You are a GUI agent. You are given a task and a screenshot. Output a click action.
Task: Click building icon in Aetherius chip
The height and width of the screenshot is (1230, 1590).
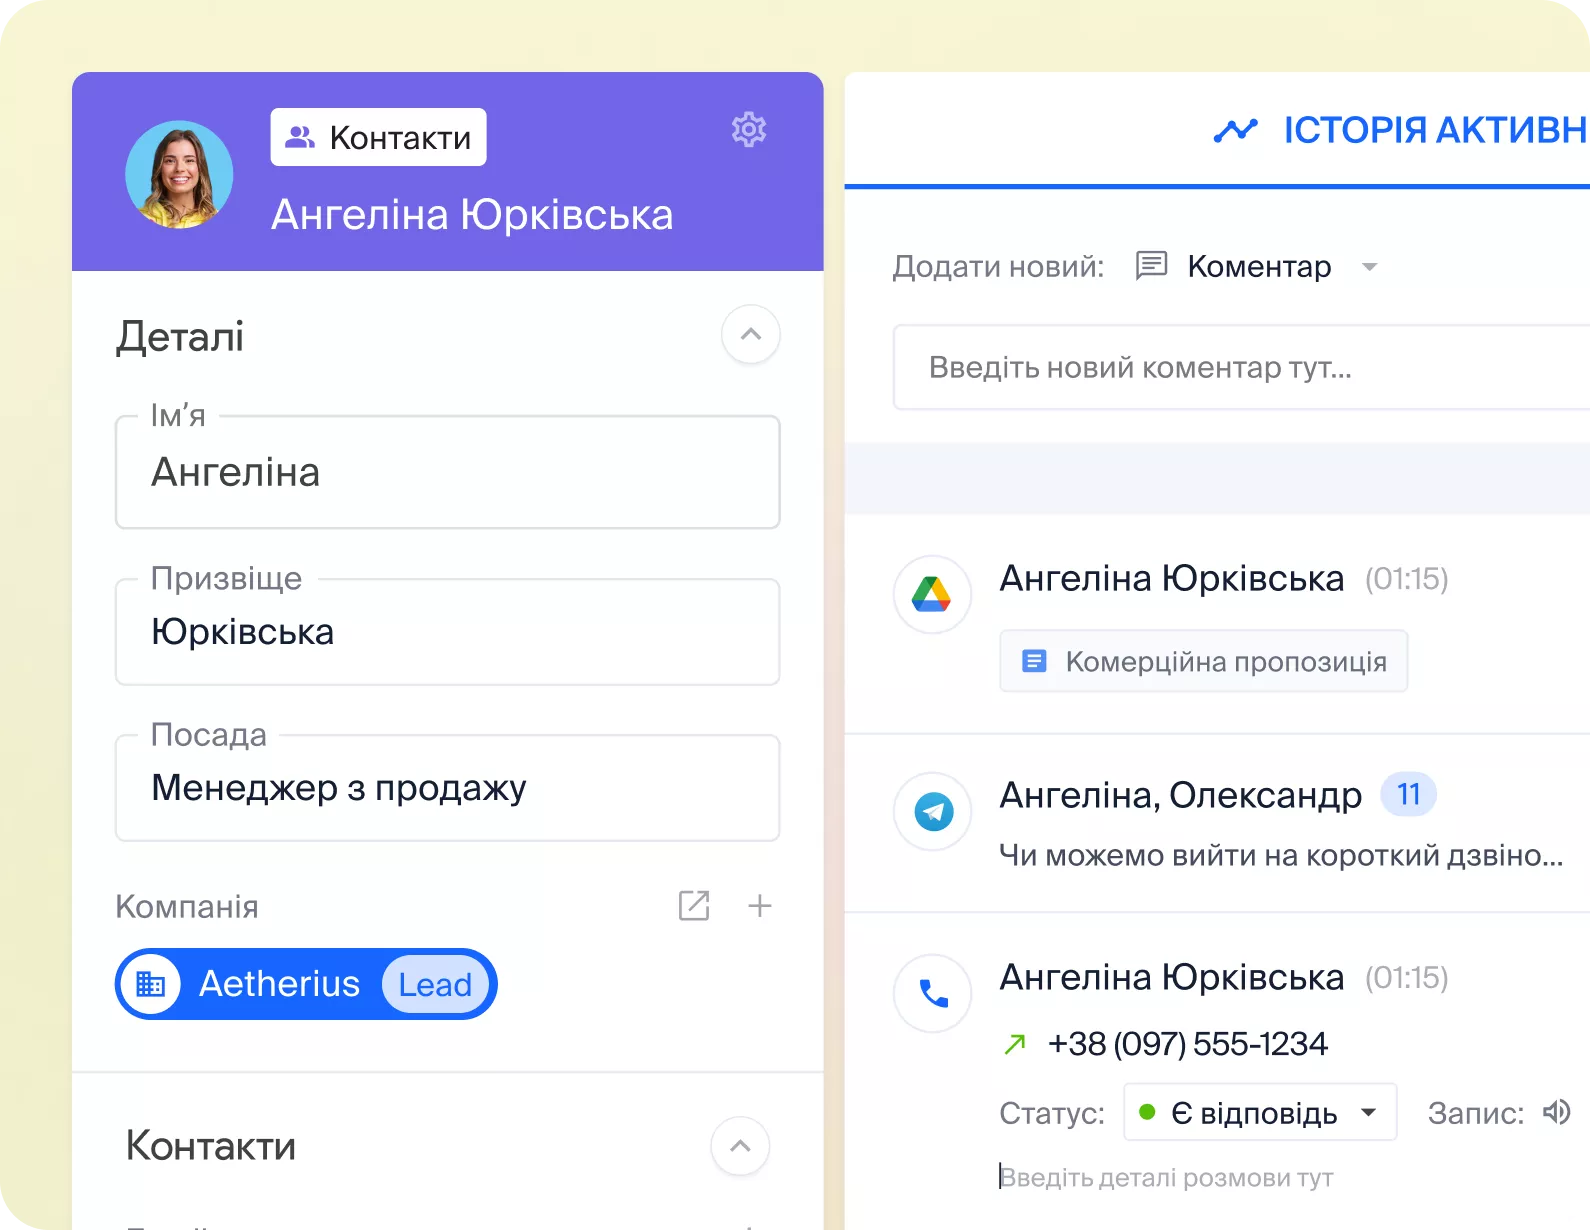point(151,984)
